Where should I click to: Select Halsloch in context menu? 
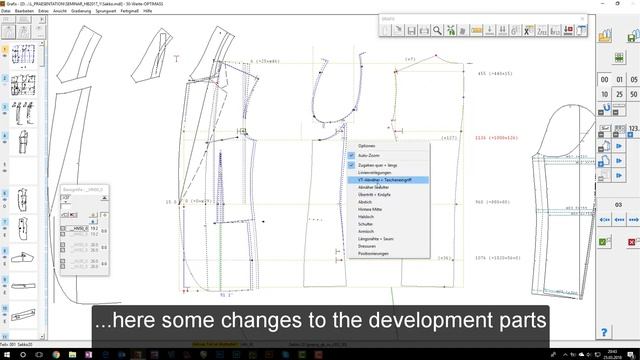[x=366, y=217]
